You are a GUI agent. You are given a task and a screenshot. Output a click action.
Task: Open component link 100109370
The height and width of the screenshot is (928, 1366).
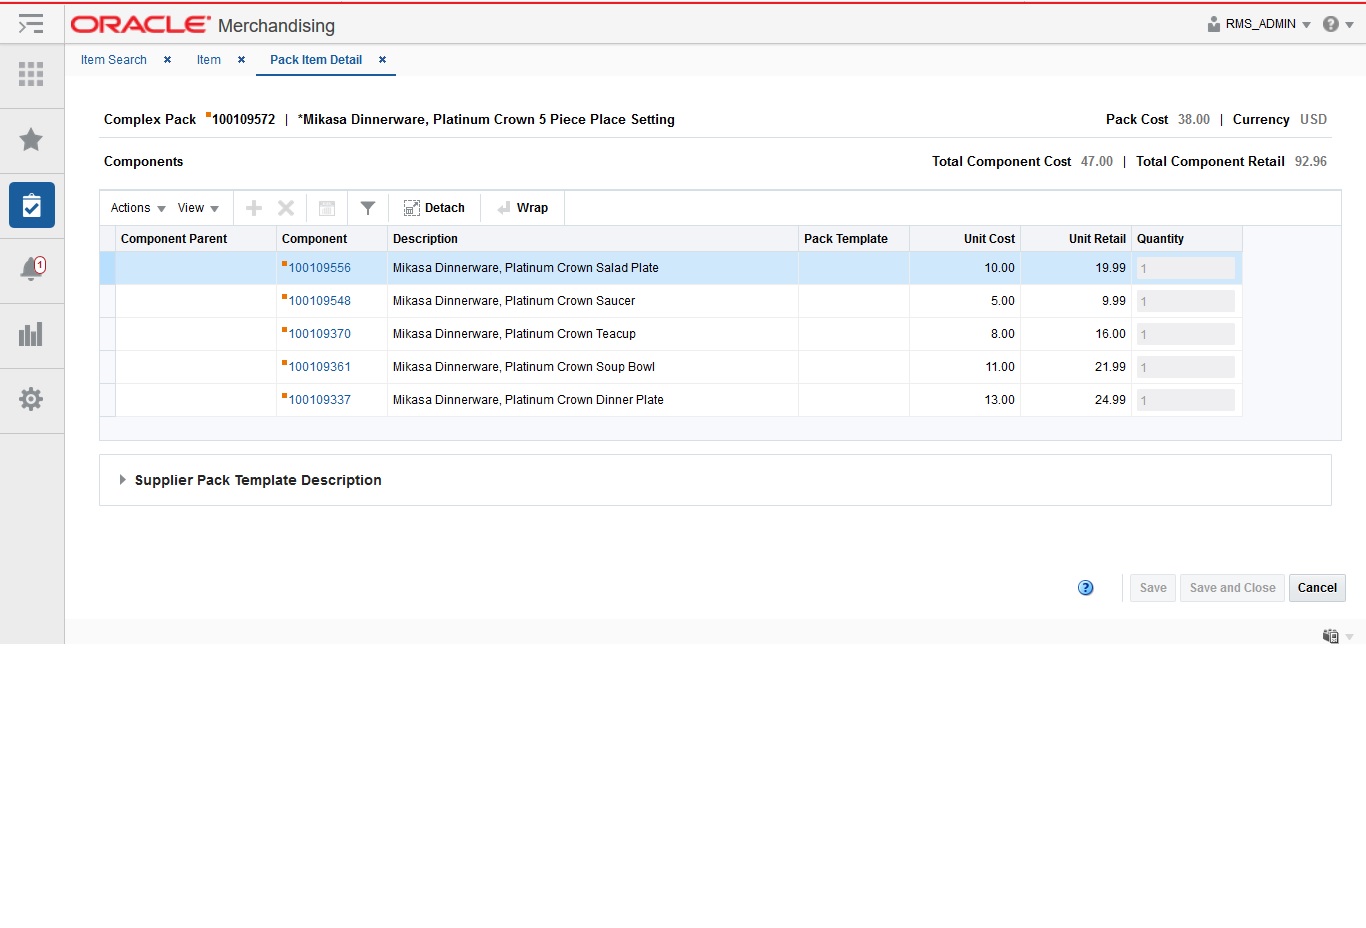coord(320,334)
